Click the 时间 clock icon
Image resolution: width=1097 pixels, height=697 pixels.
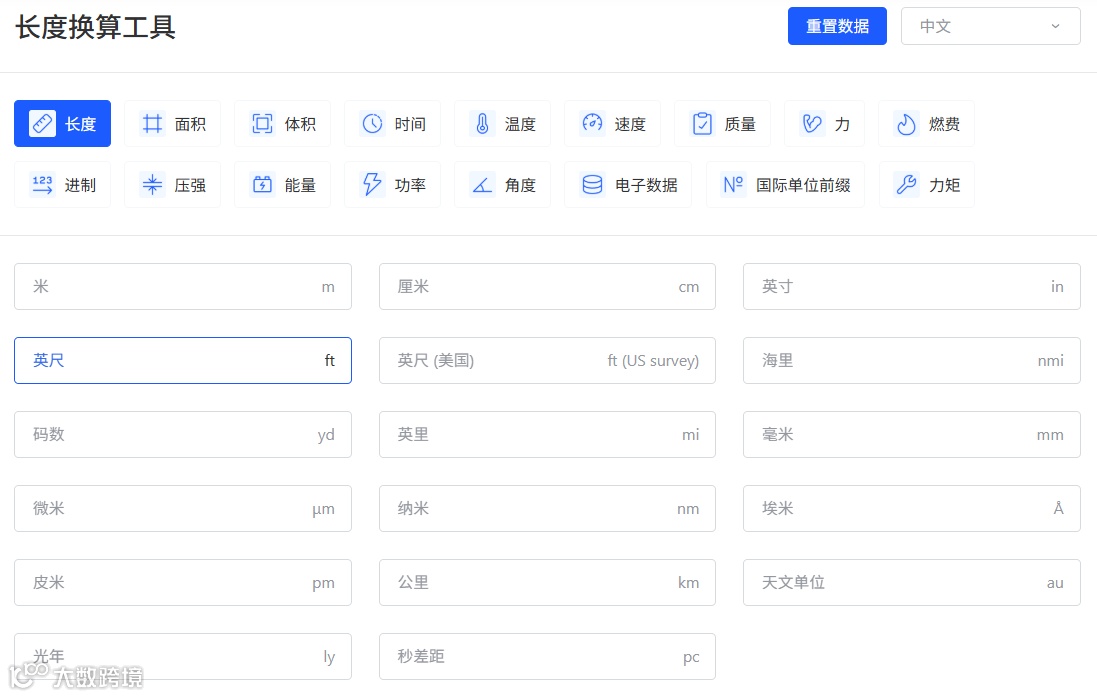click(372, 124)
